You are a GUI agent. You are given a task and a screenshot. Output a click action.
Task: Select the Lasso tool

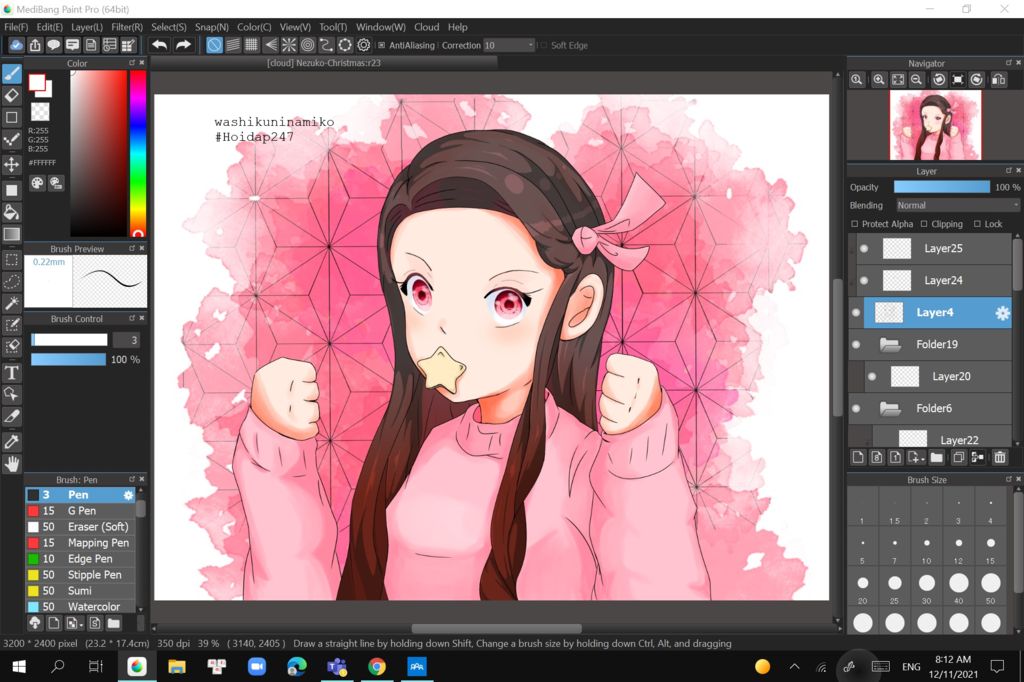[x=12, y=282]
